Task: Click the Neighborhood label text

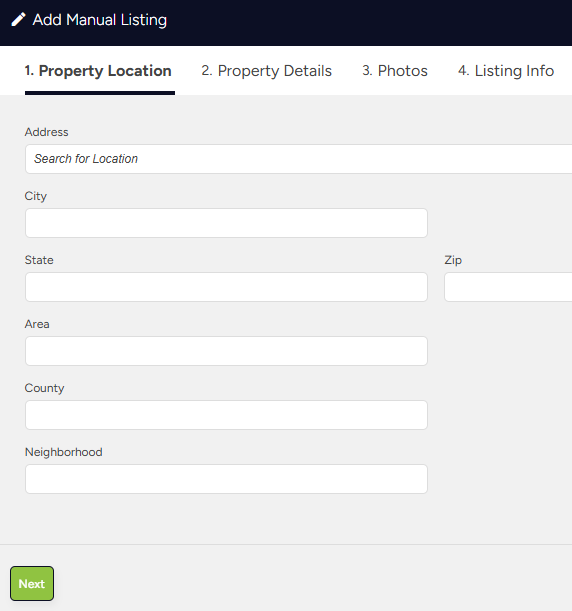Action: click(64, 452)
